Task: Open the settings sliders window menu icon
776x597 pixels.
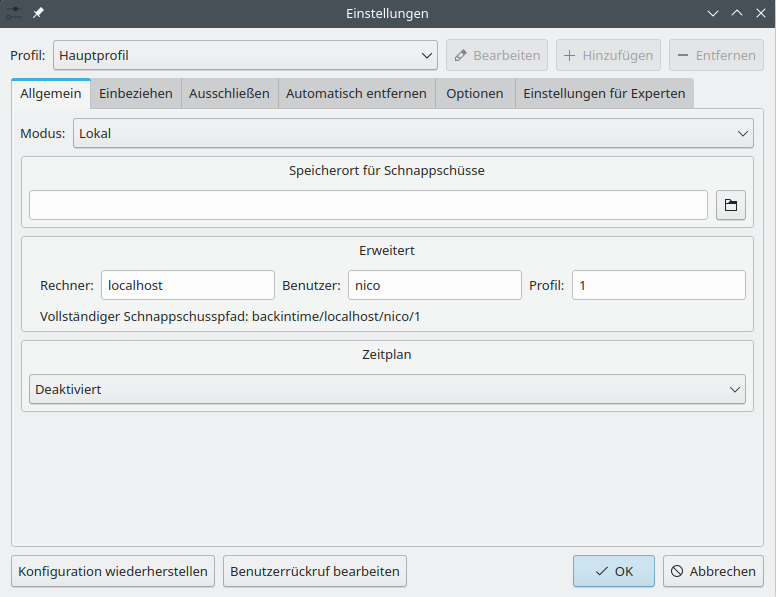Action: tap(13, 13)
